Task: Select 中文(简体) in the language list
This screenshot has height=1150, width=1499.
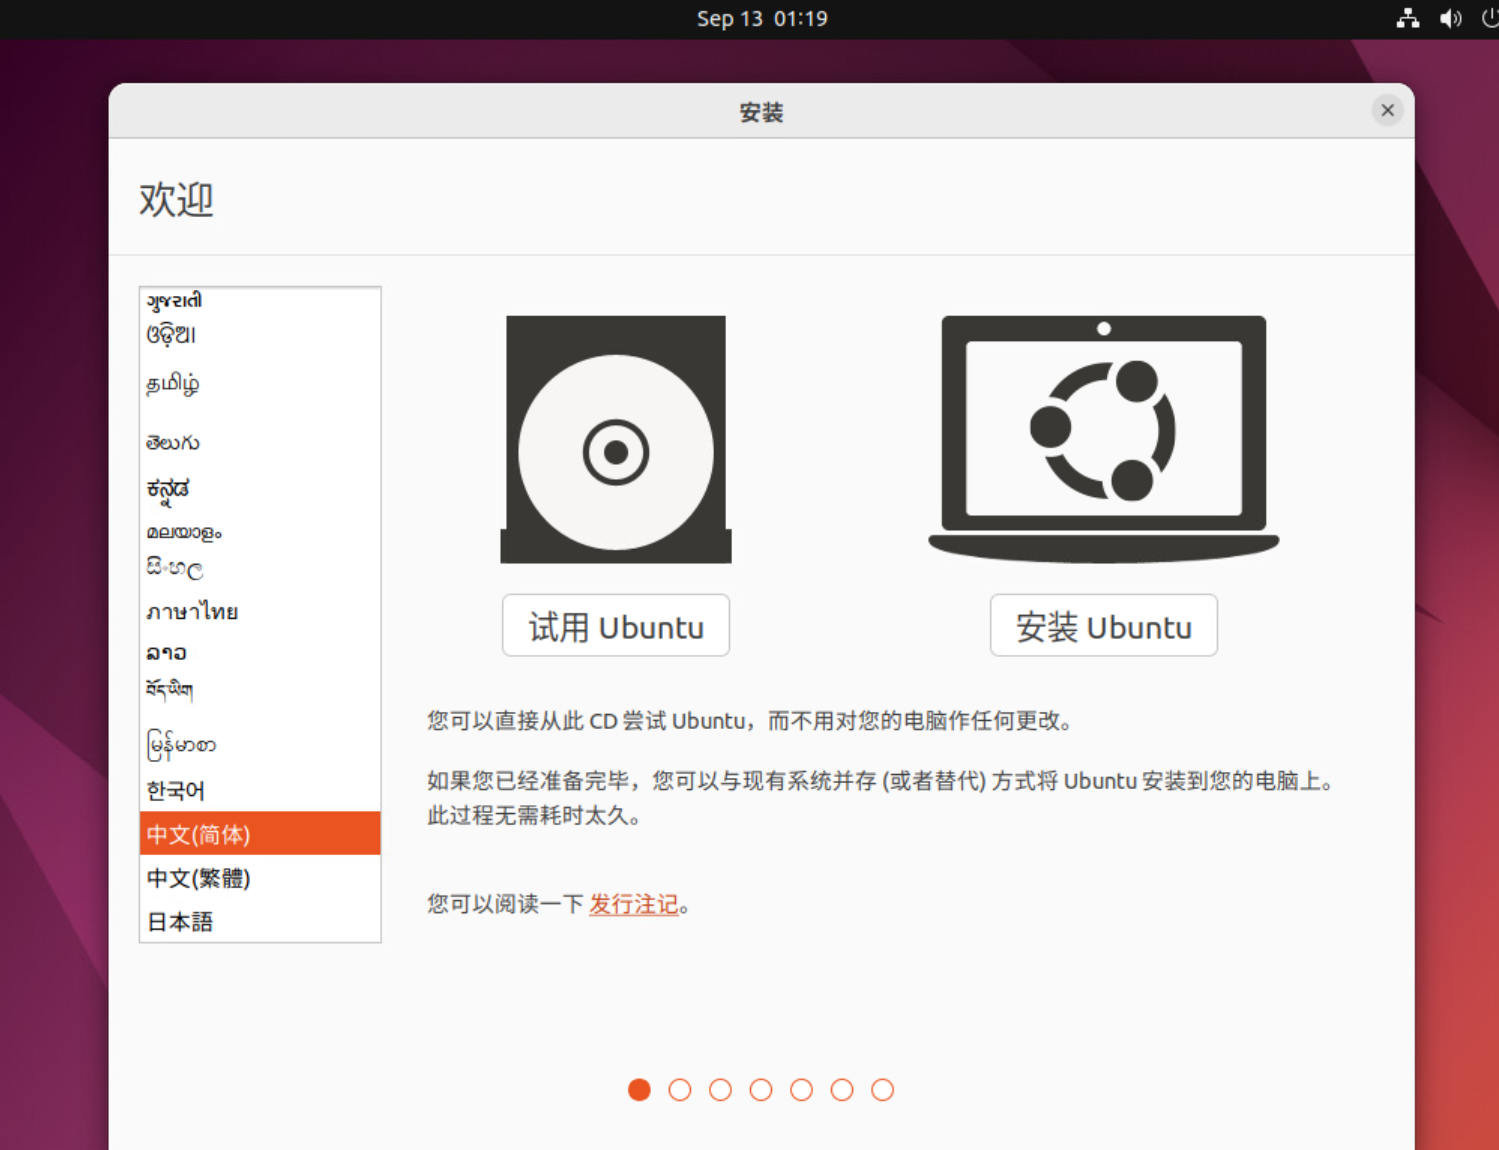Action: pos(260,834)
